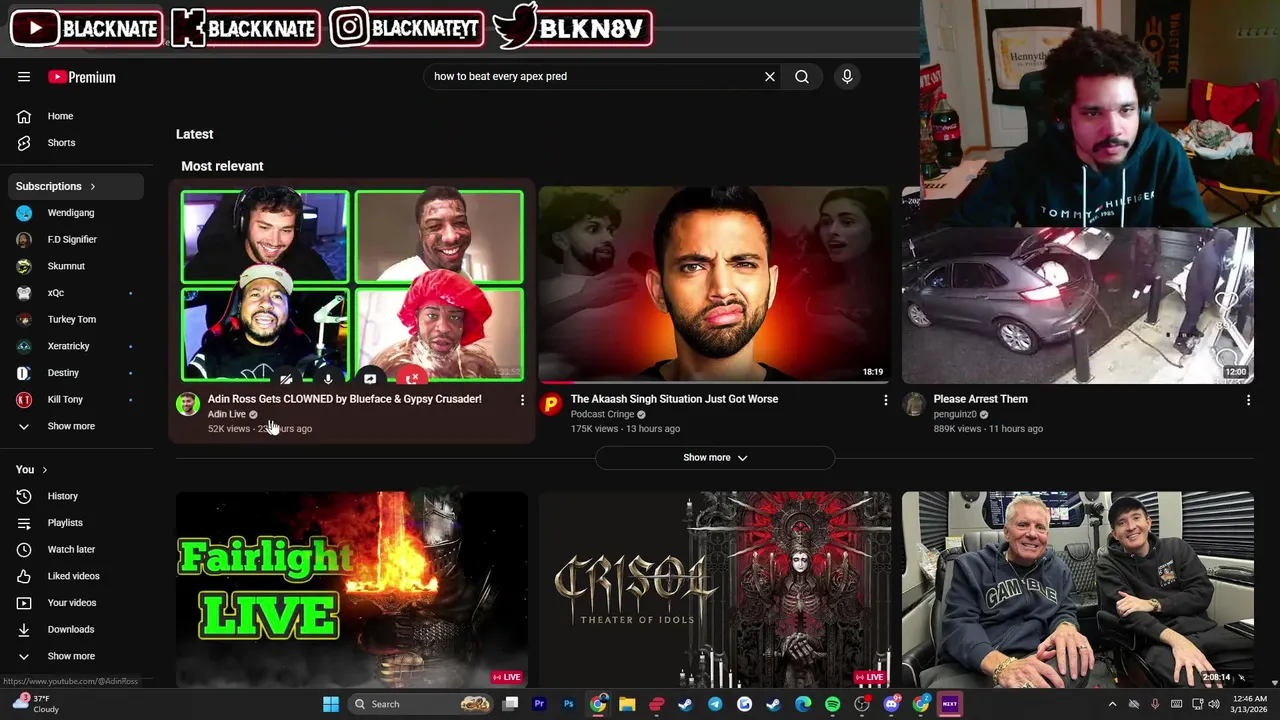Open the hamburger guide menu
Image resolution: width=1280 pixels, height=720 pixels.
(x=24, y=77)
